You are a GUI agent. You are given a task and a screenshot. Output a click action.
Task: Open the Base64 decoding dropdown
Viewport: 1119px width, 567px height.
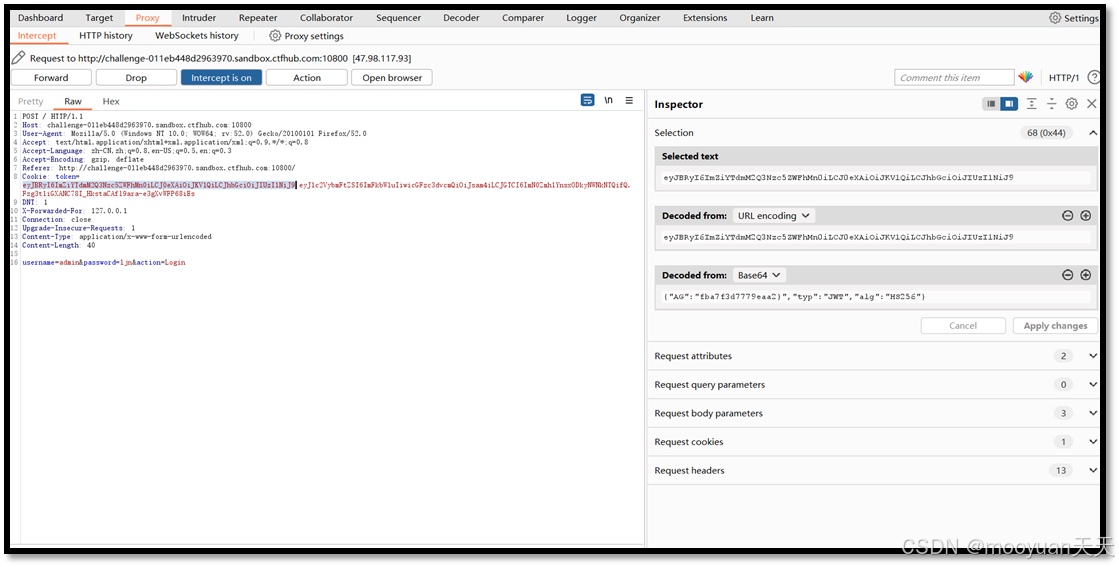pos(759,275)
